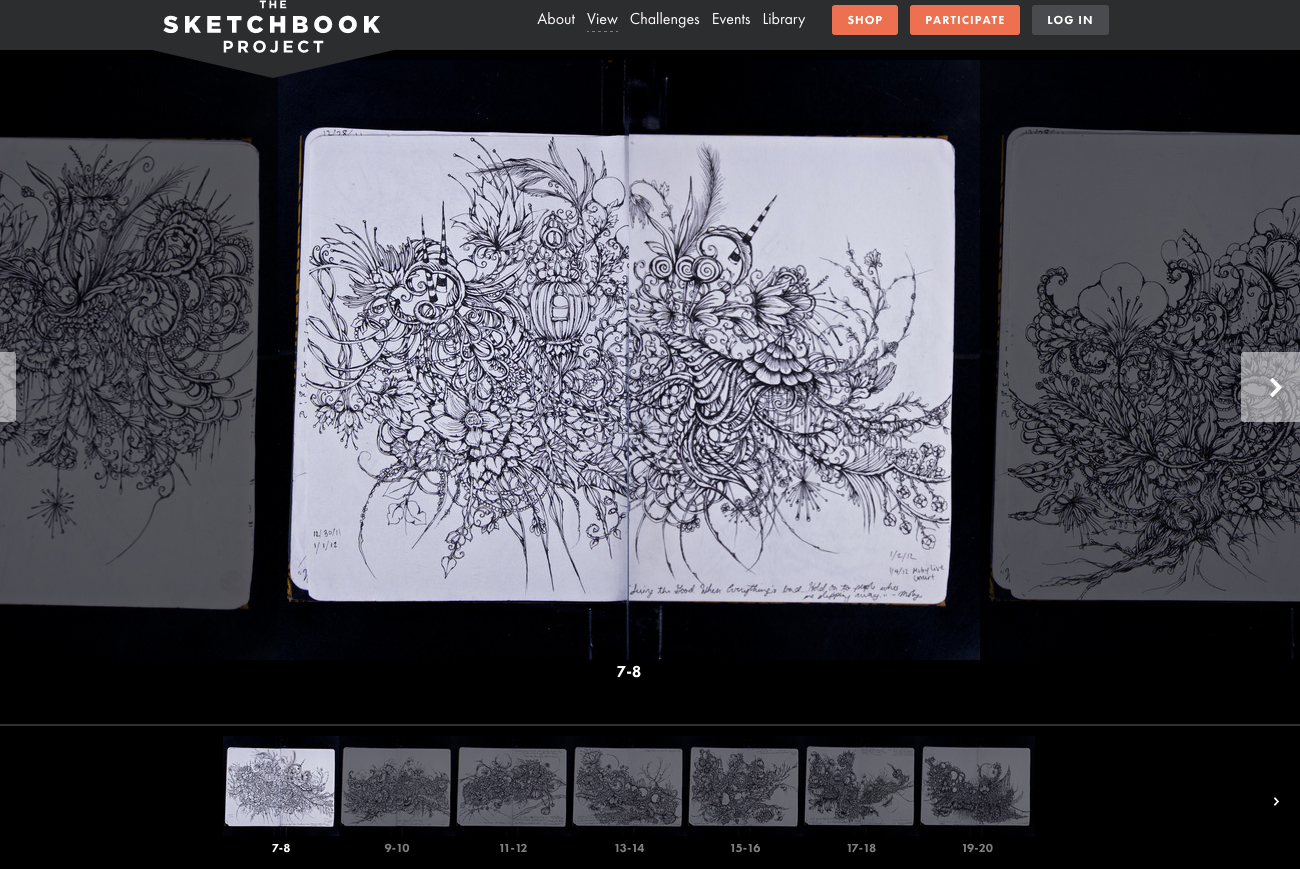
Task: Select the pages 15-16 thumbnail
Action: [745, 786]
